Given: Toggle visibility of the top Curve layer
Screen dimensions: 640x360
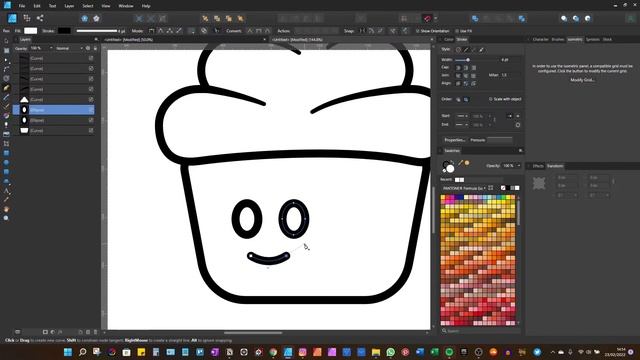Looking at the screenshot, I should click(91, 58).
